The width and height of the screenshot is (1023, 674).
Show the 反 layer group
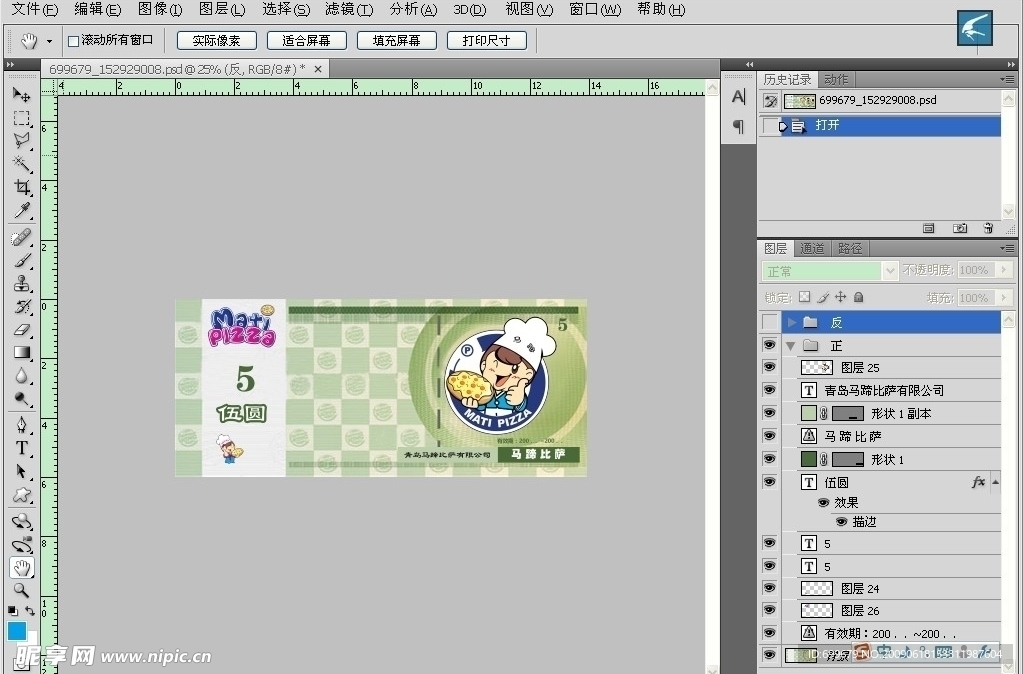coord(770,322)
